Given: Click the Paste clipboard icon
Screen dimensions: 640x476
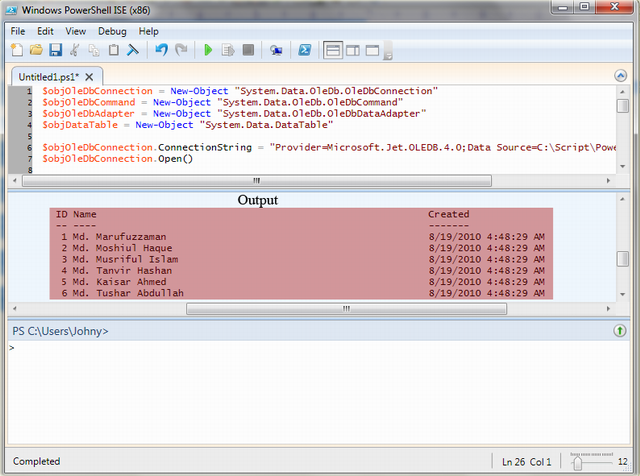Looking at the screenshot, I should 113,50.
